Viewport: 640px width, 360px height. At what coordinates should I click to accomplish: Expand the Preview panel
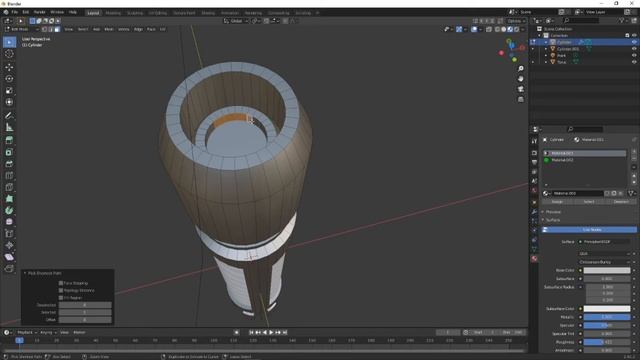point(553,212)
